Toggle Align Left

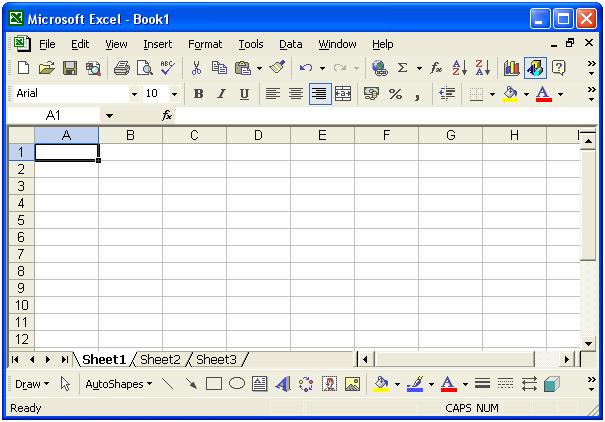pos(273,94)
